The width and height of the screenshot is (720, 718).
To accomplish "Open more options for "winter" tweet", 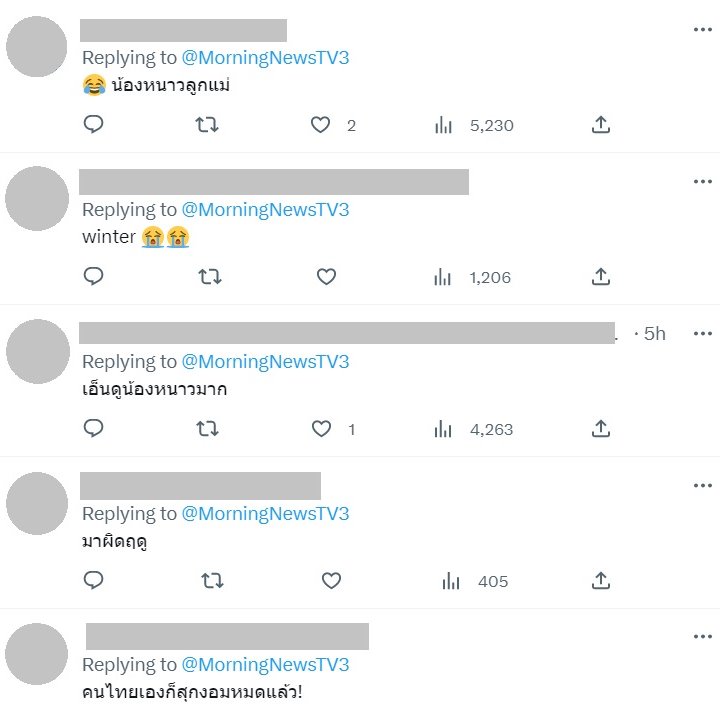I will coord(702,182).
